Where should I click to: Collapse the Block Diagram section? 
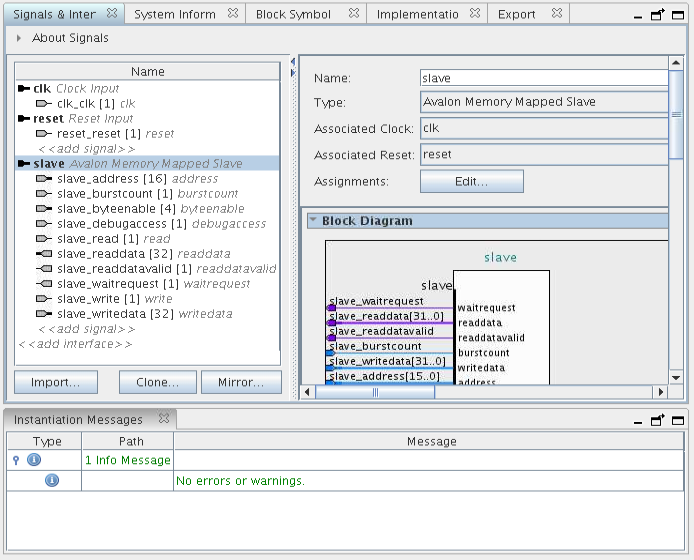(x=313, y=221)
